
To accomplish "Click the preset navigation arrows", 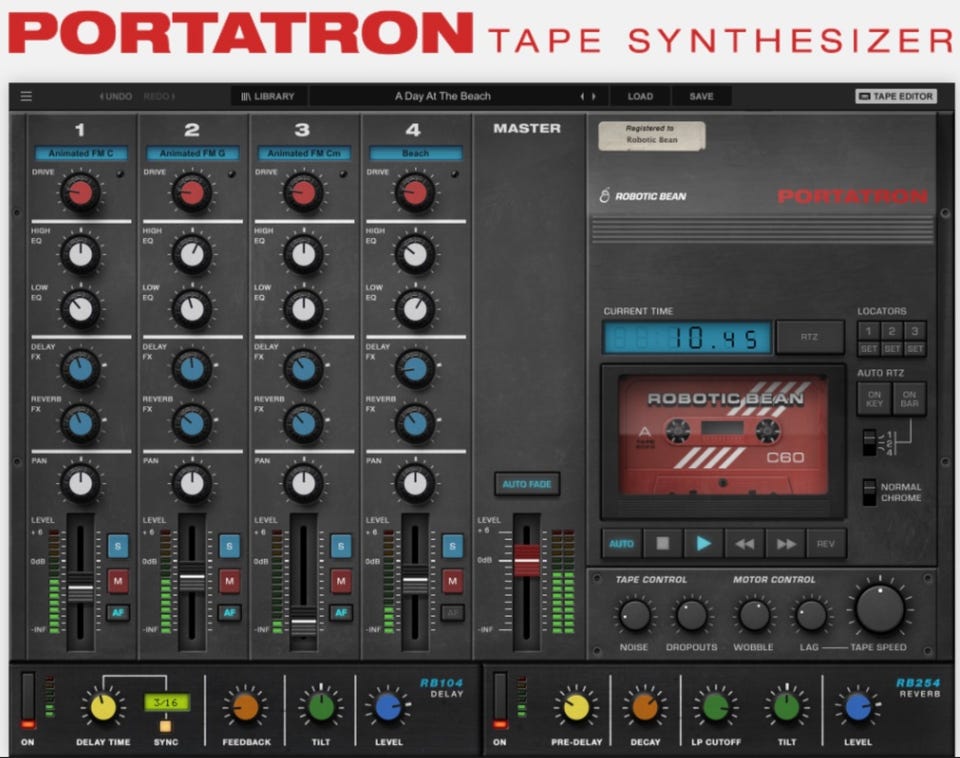I will click(x=589, y=97).
